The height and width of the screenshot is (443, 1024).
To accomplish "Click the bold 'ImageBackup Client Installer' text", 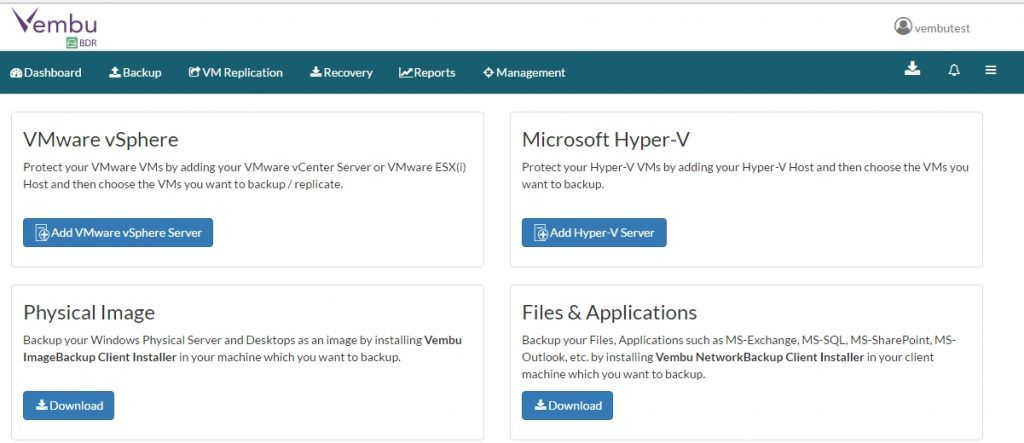I will click(100, 357).
